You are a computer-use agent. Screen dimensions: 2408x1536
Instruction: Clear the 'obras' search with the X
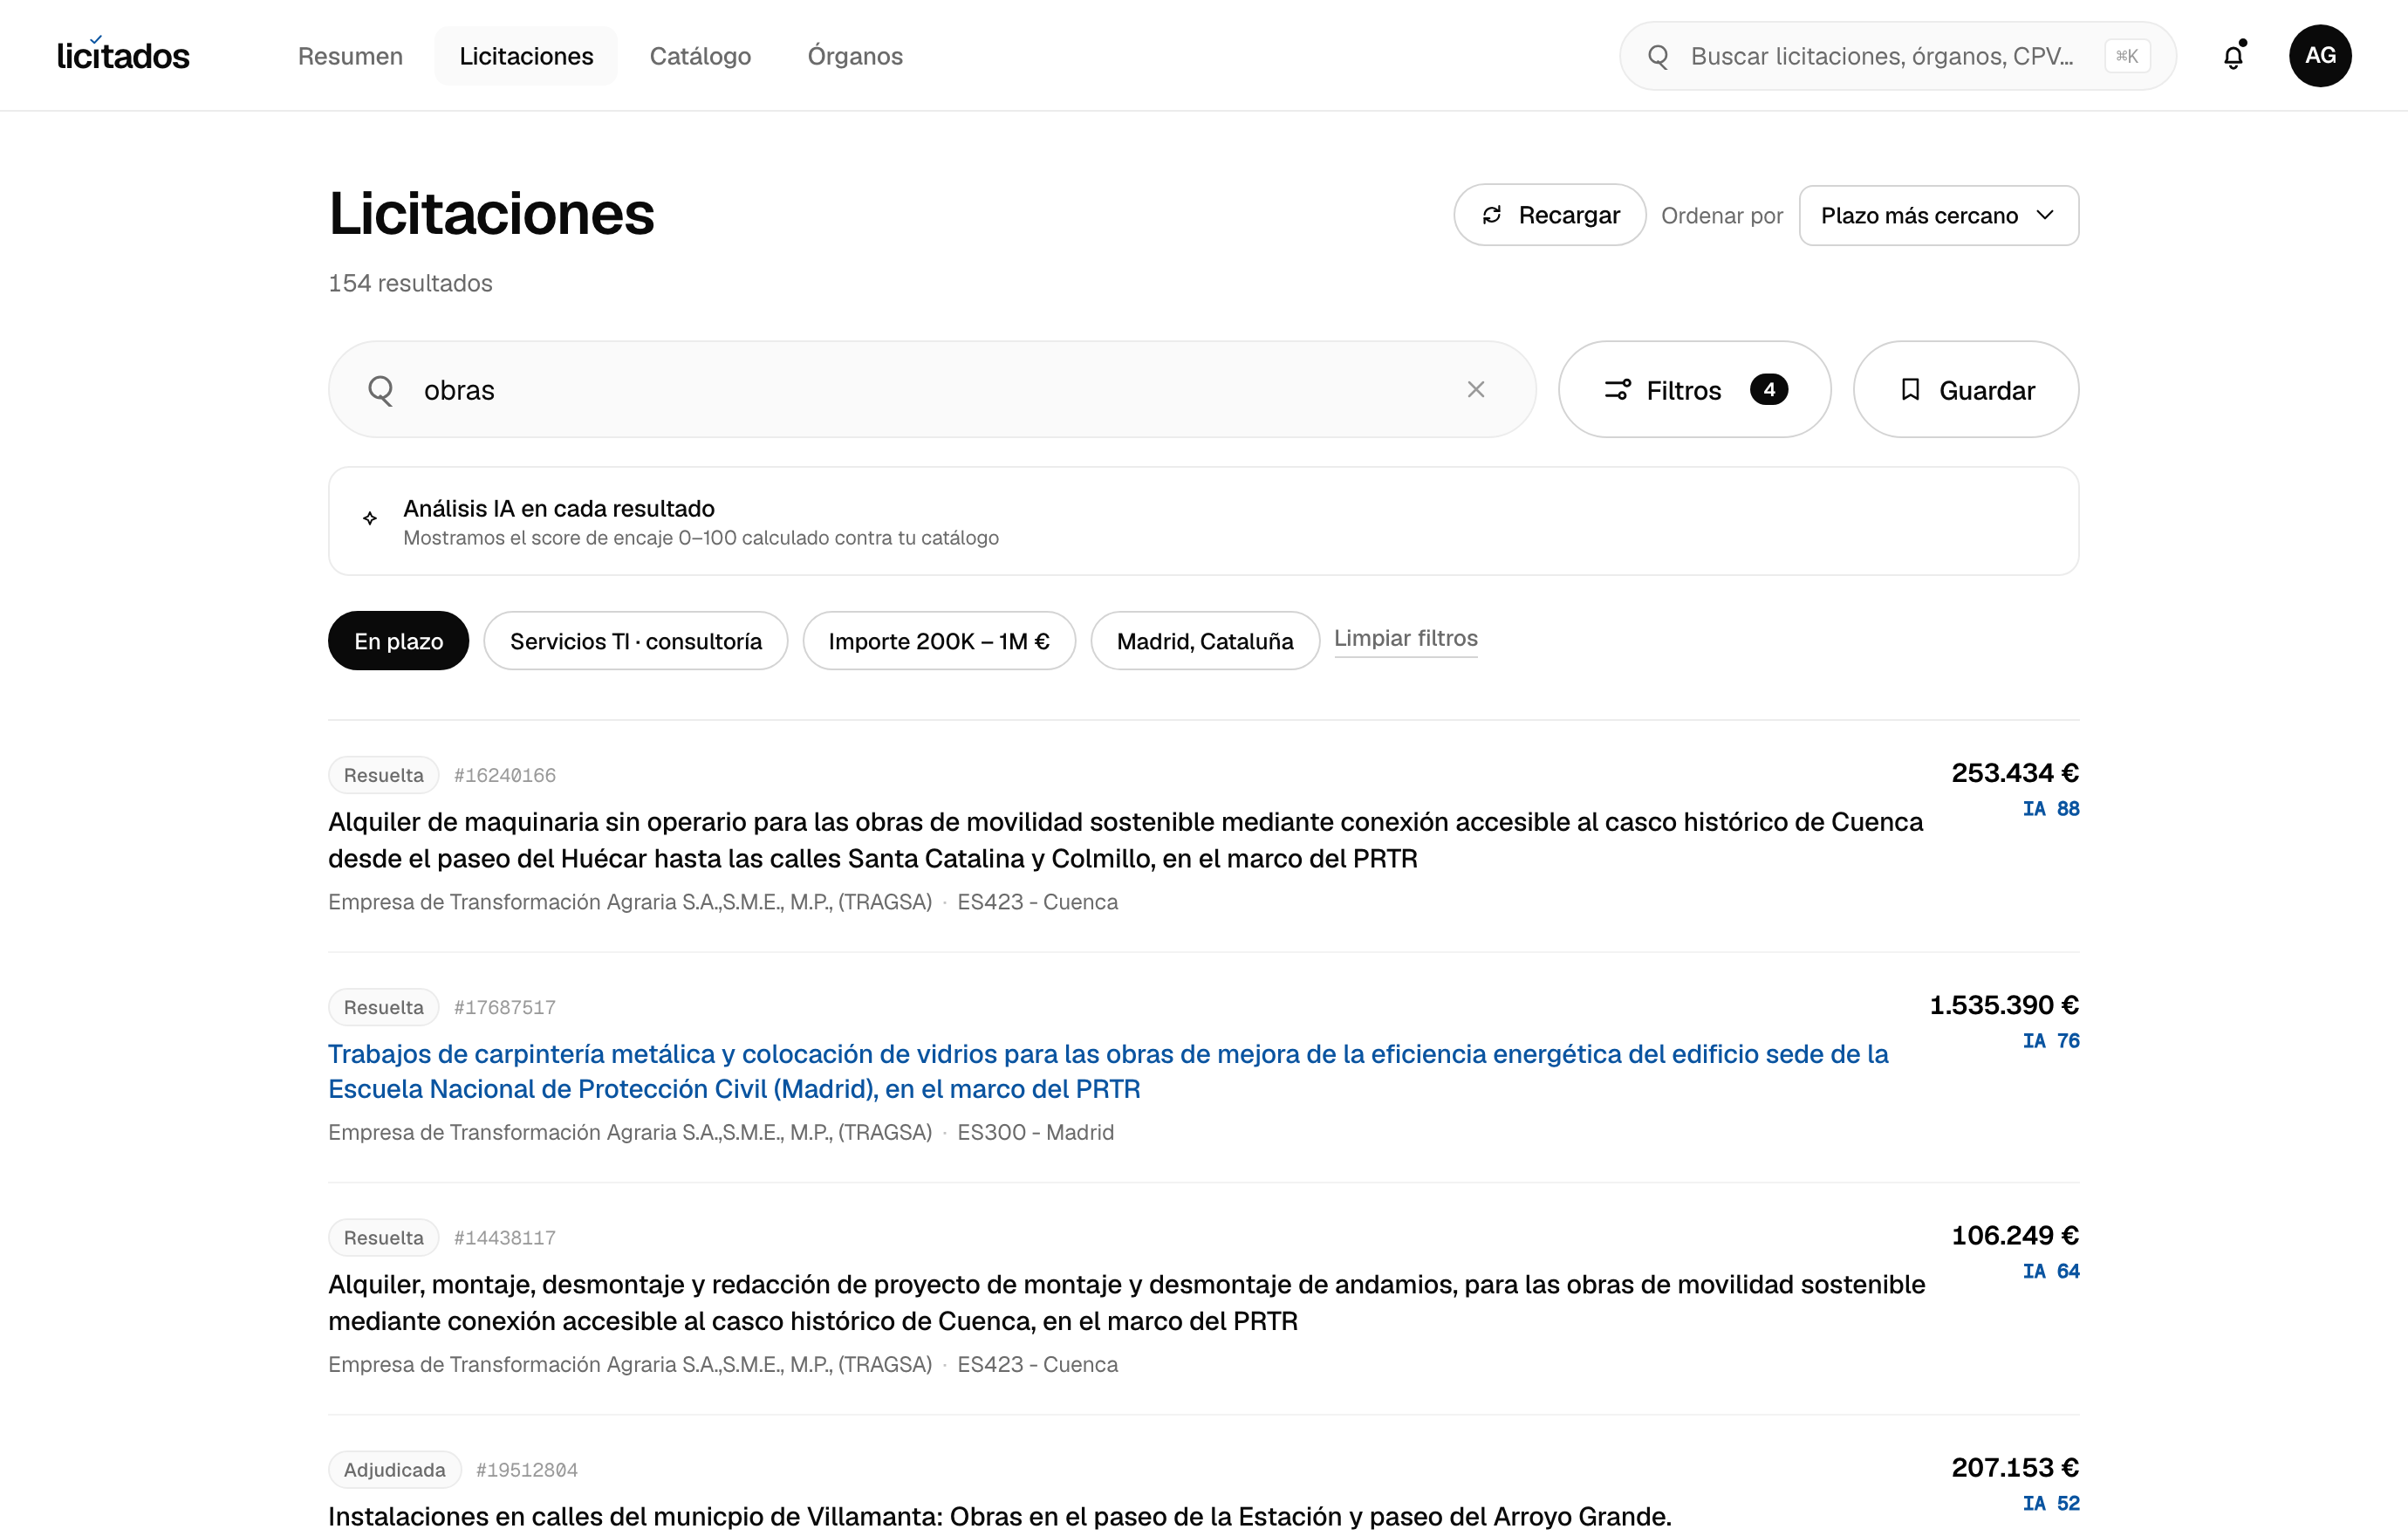[1476, 389]
